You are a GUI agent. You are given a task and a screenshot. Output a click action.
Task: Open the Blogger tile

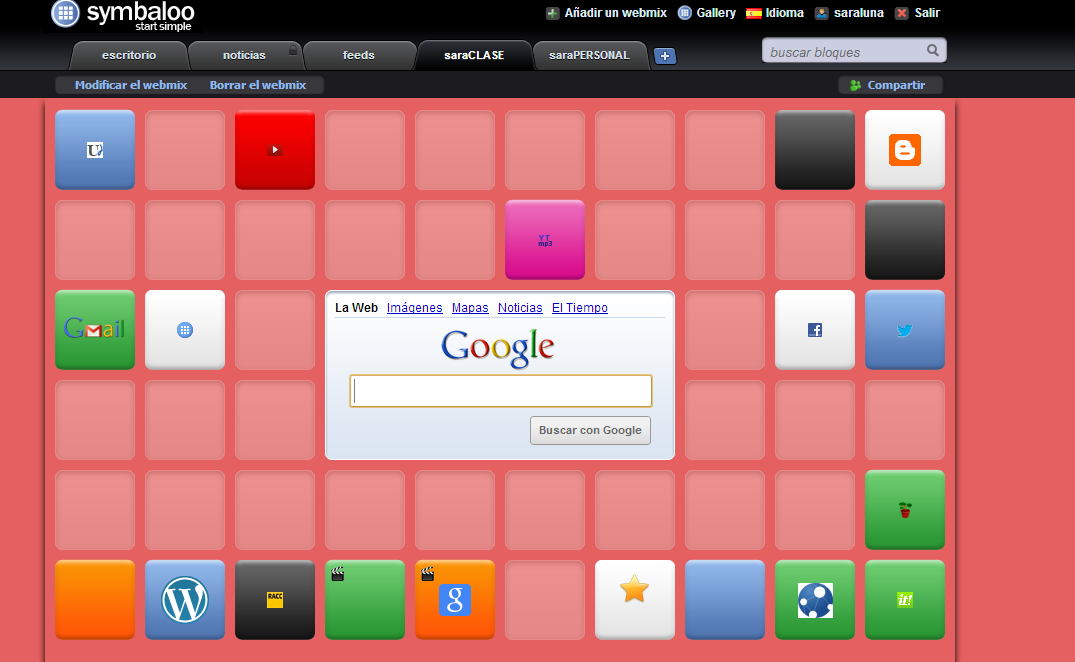(905, 149)
